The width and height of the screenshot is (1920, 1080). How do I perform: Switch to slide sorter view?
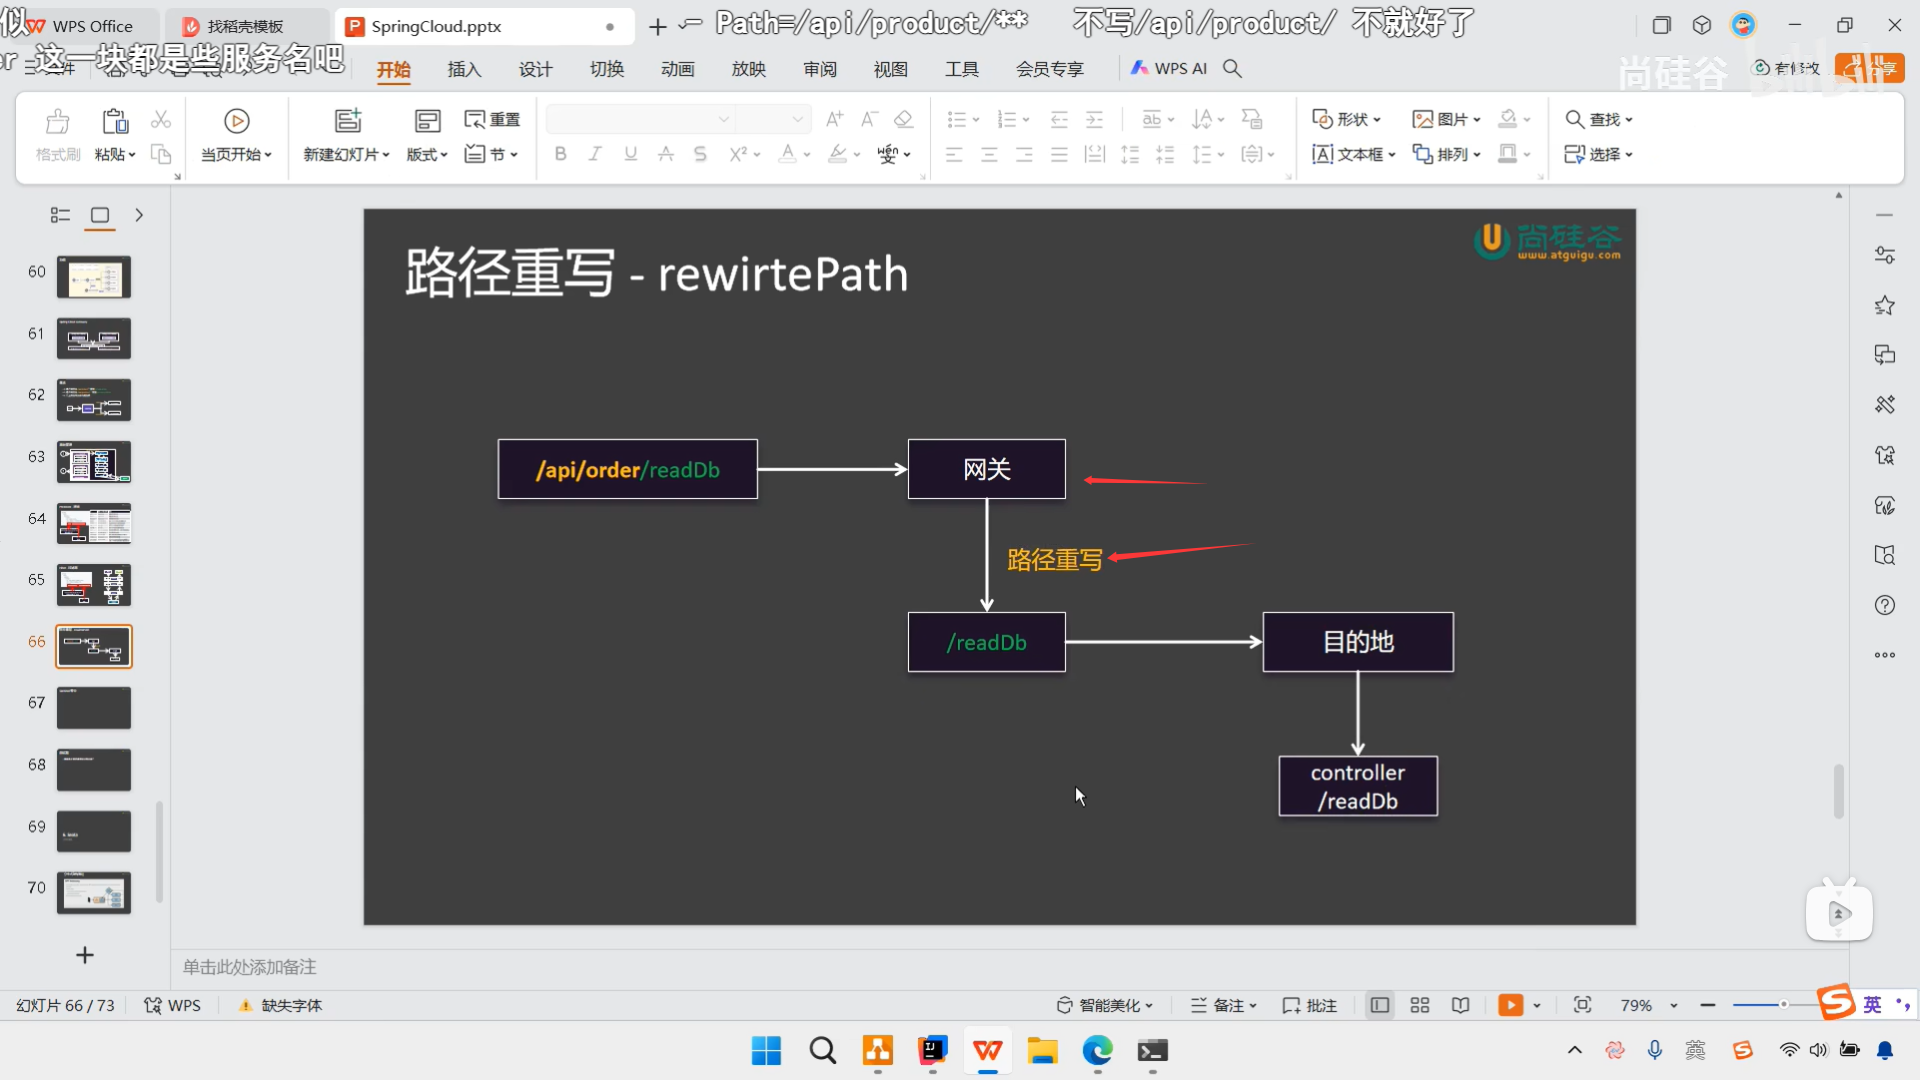click(1420, 1005)
